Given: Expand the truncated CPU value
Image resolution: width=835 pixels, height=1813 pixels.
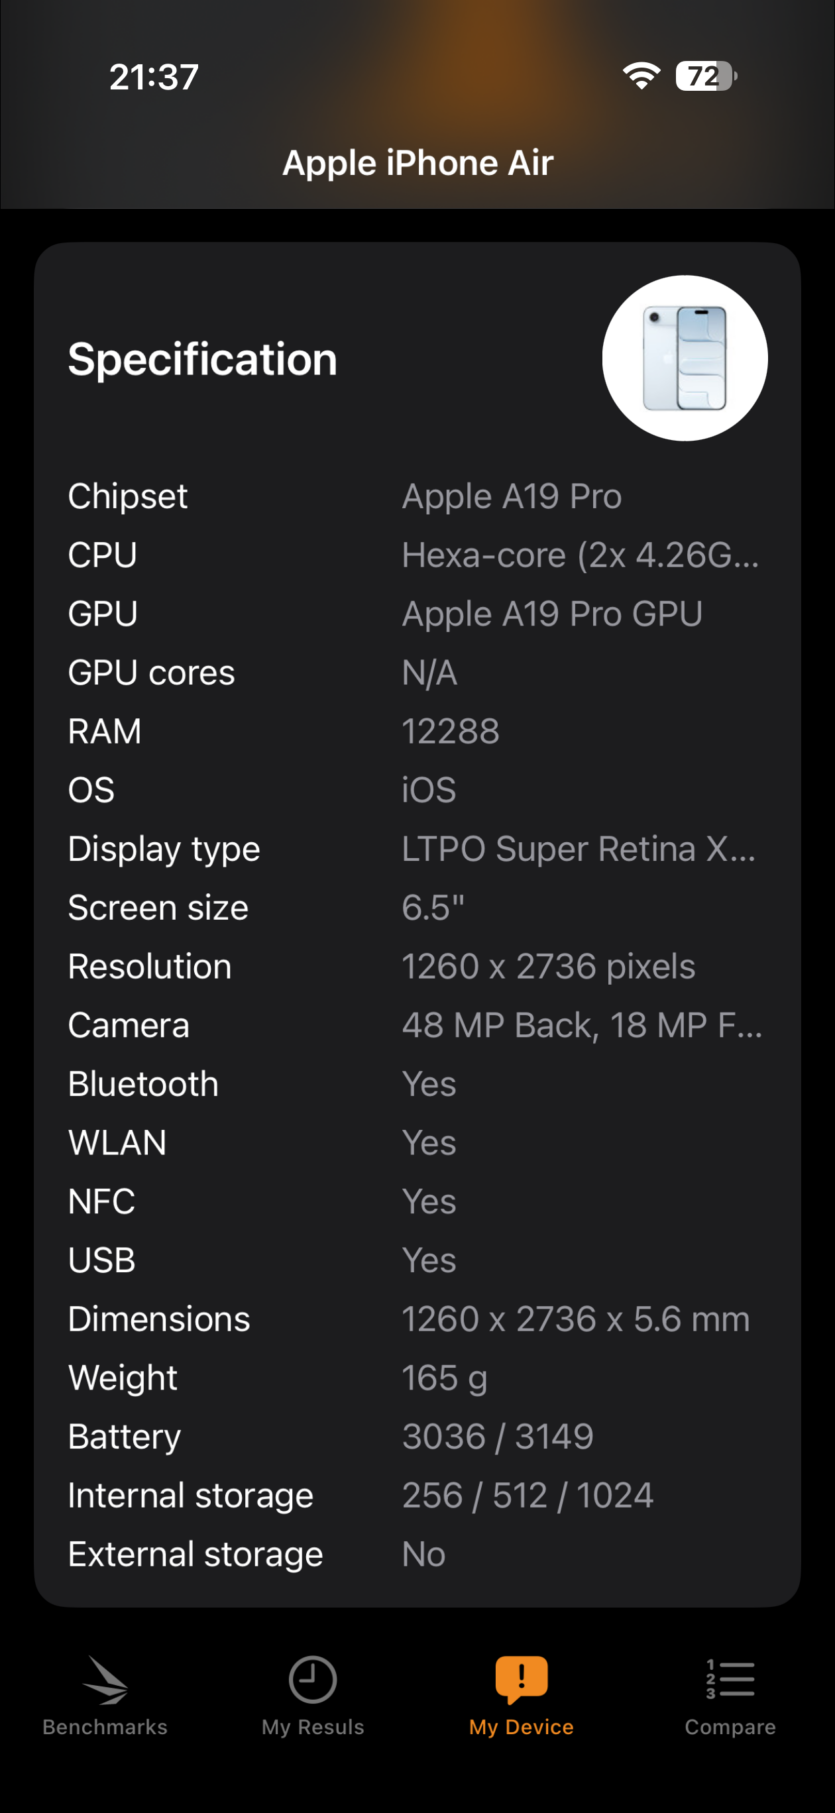Looking at the screenshot, I should (x=580, y=555).
